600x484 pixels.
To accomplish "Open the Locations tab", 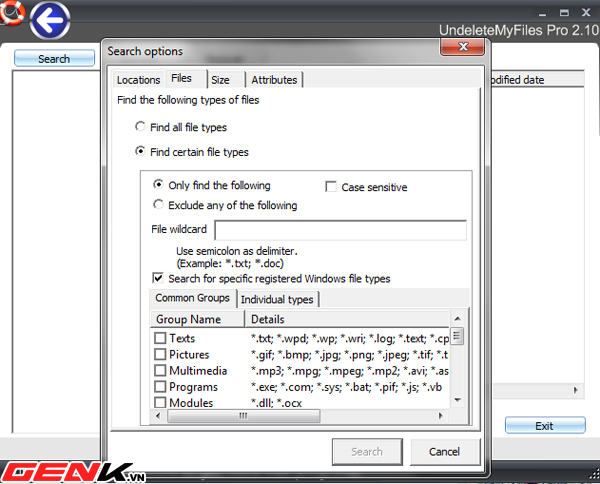I will pos(139,80).
